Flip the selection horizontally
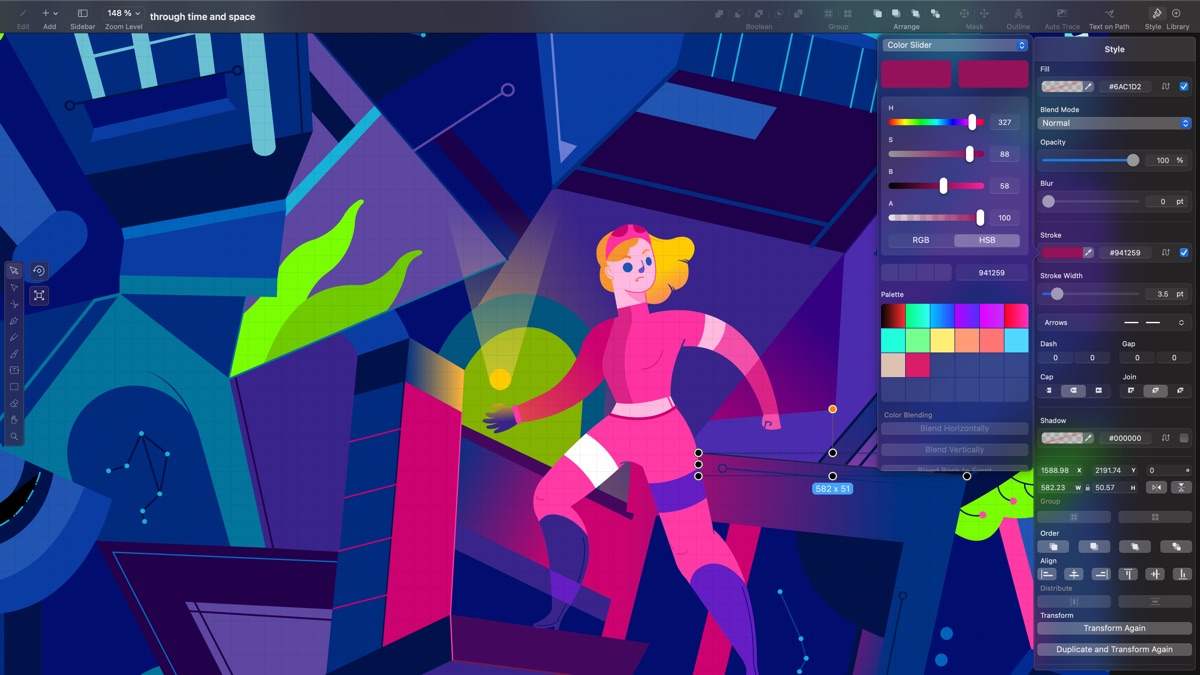 tap(1157, 487)
